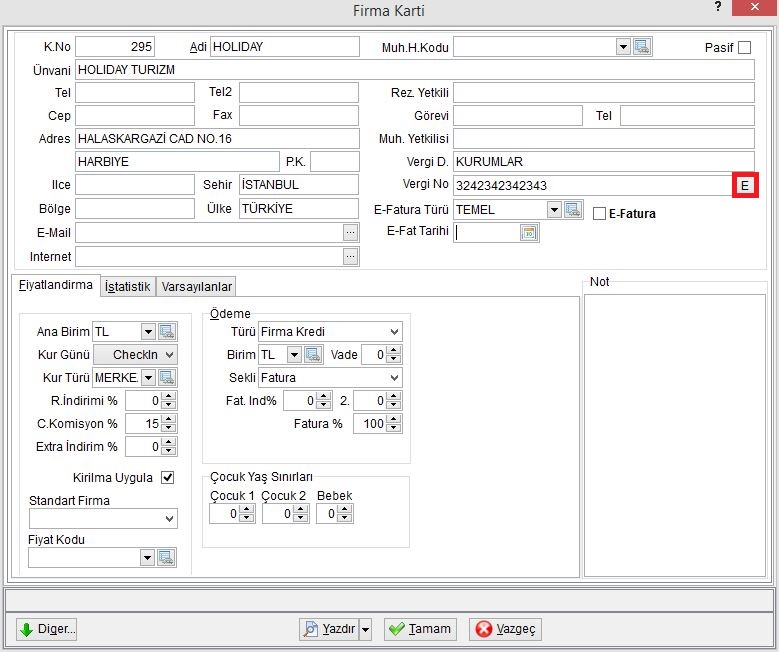Expand the Ödeme Birim TL dropdown
The width and height of the screenshot is (779, 652).
pos(294,354)
